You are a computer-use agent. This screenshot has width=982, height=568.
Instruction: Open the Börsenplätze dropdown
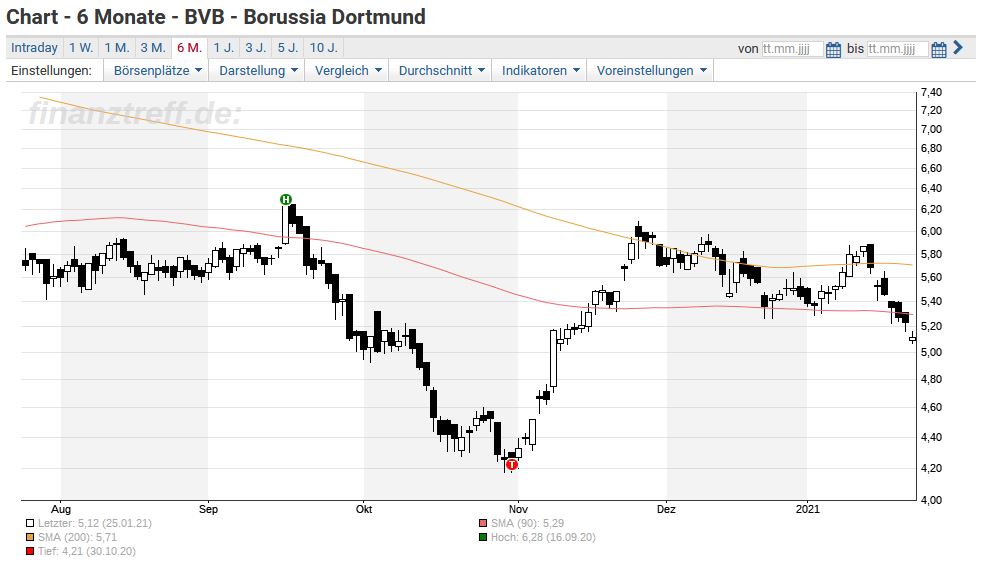click(x=157, y=71)
